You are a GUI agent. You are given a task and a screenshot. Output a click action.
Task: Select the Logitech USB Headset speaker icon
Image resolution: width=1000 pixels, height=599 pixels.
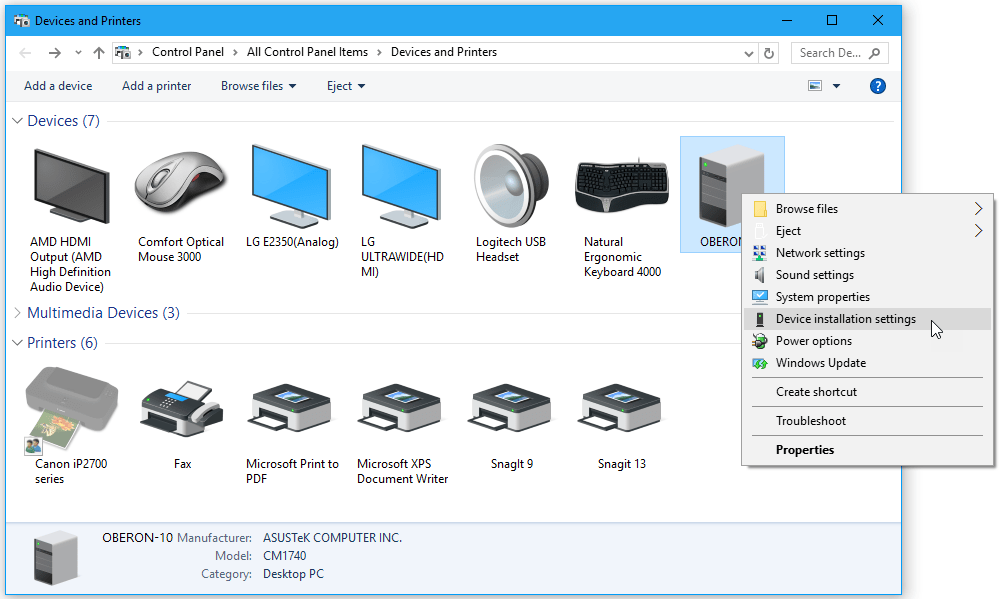511,186
